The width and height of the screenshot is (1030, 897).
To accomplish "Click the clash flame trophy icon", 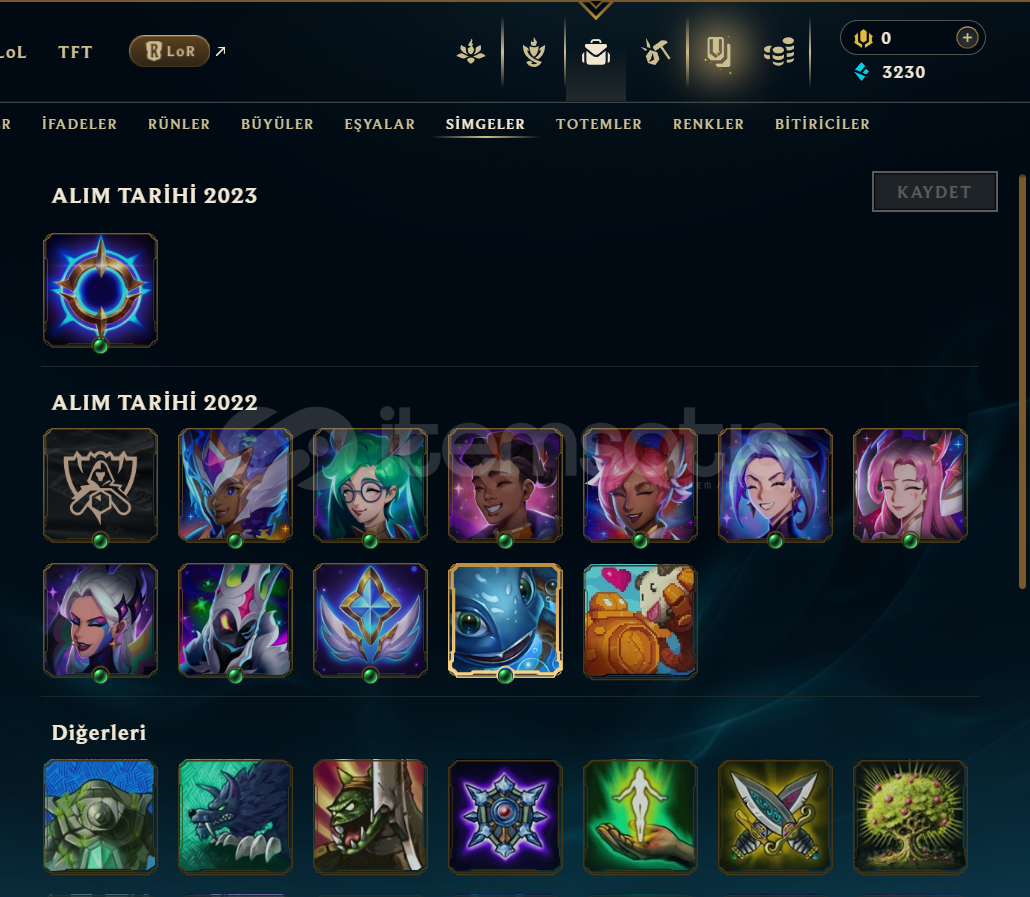I will click(533, 52).
